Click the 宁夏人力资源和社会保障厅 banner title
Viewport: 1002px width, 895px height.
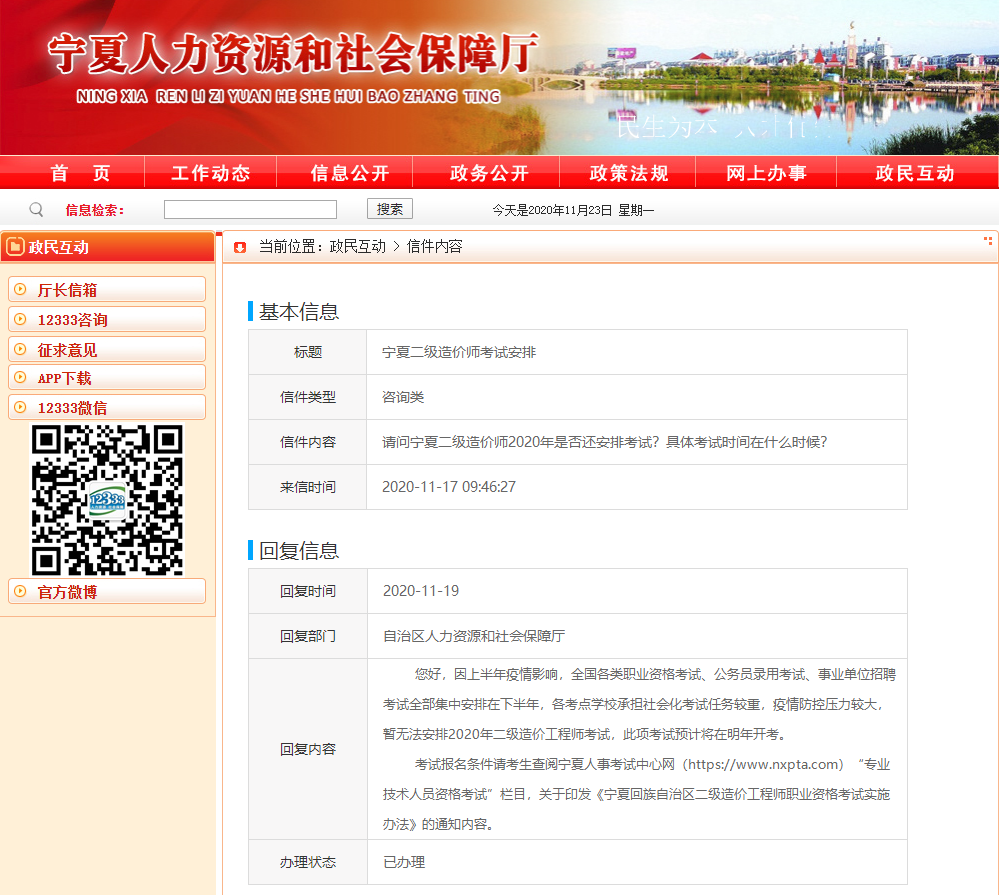(x=293, y=55)
